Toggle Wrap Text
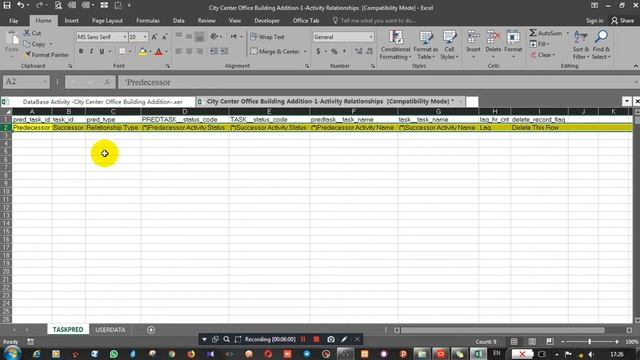Image resolution: width=640 pixels, height=360 pixels. pyautogui.click(x=267, y=37)
